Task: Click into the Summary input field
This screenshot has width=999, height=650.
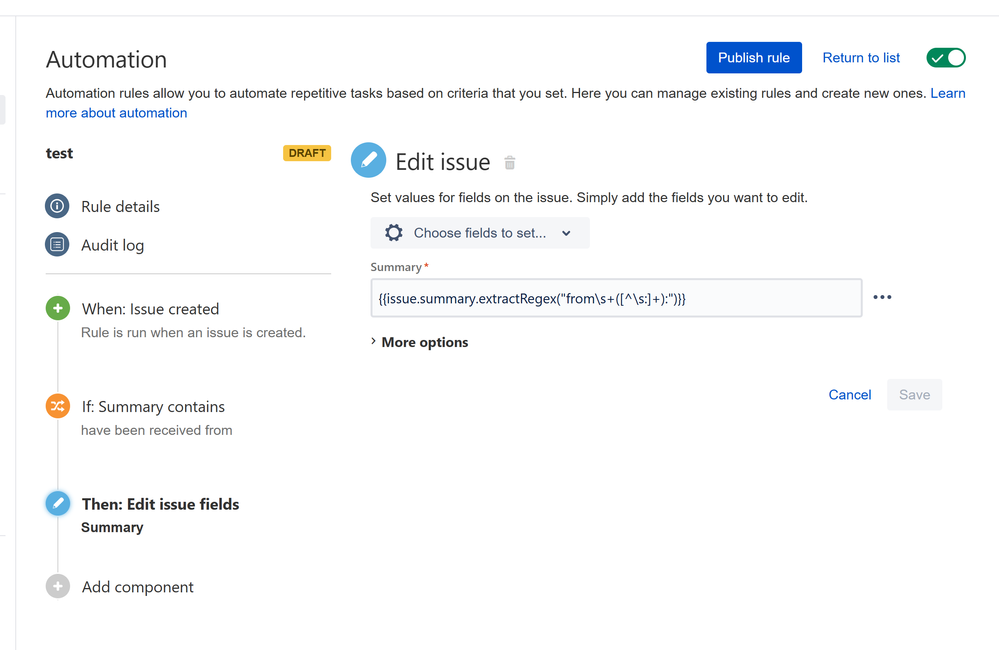Action: (616, 298)
